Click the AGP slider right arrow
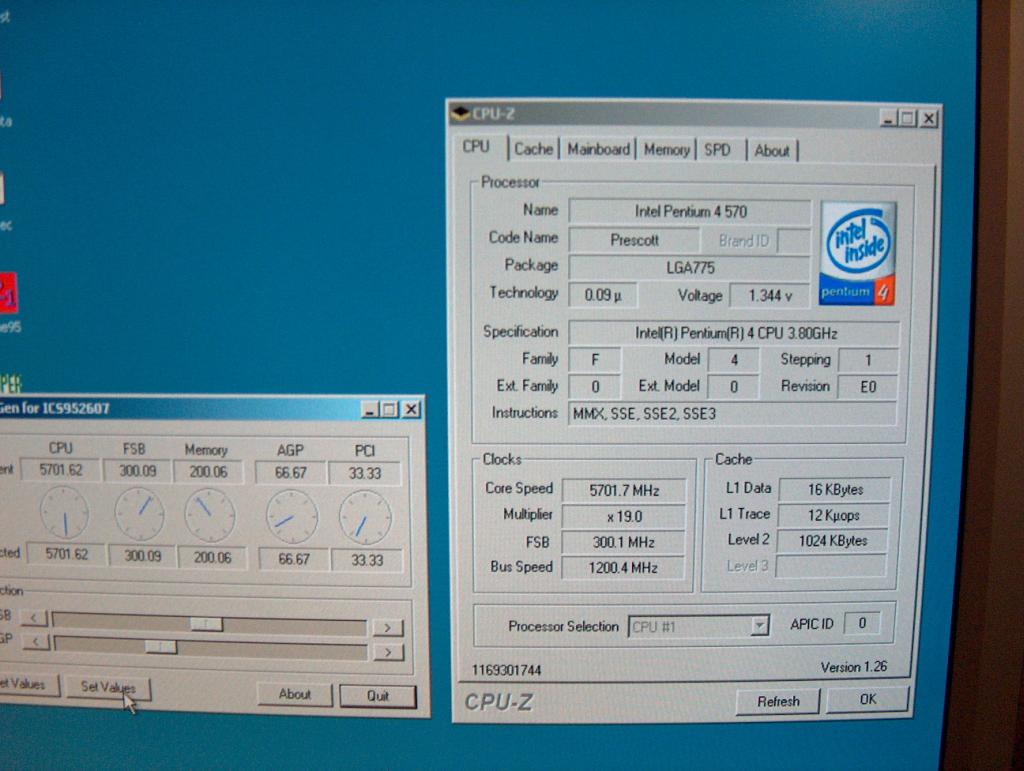The height and width of the screenshot is (771, 1024). coord(389,652)
